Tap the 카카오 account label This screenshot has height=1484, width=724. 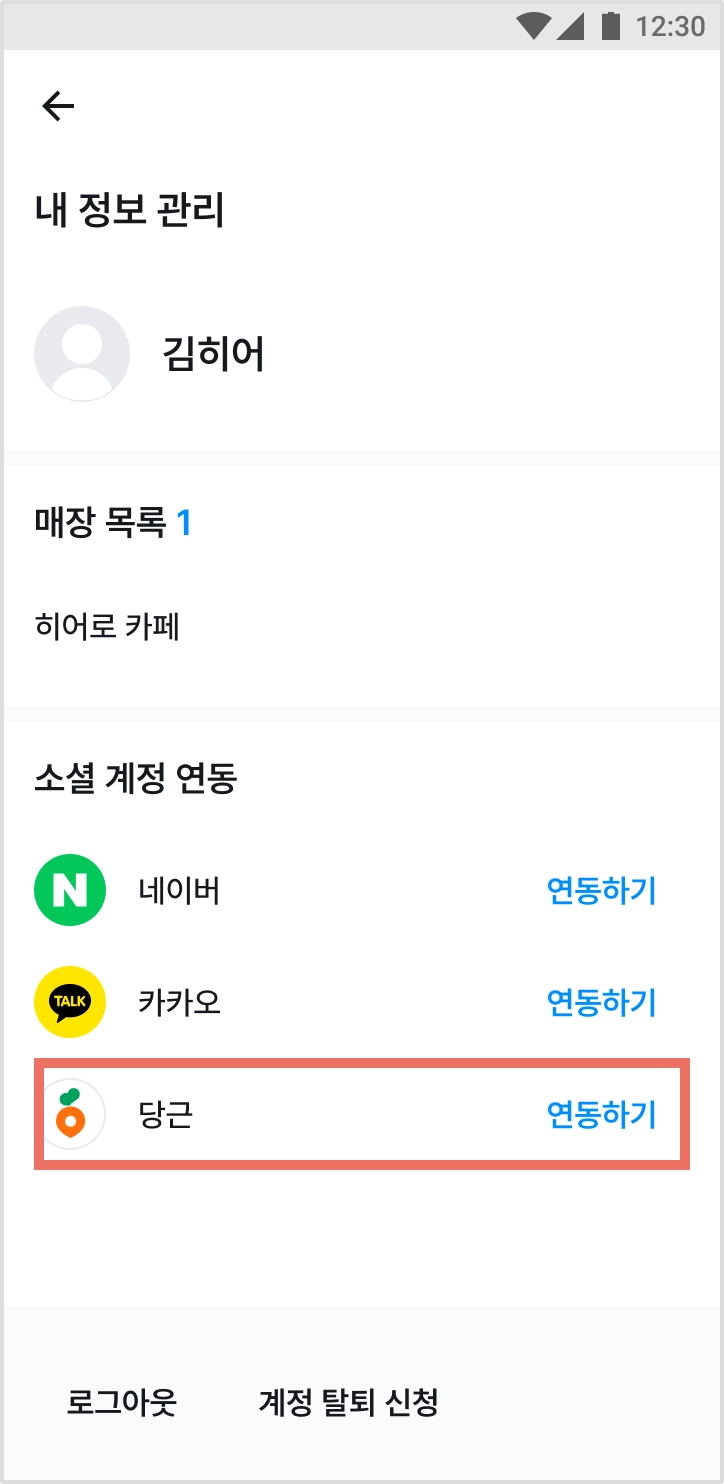point(179,1001)
